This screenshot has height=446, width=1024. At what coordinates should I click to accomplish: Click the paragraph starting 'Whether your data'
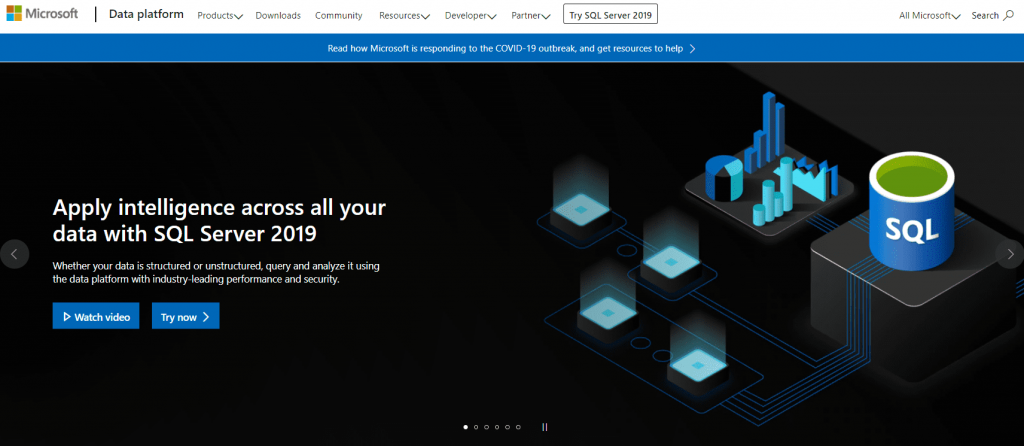click(x=216, y=272)
